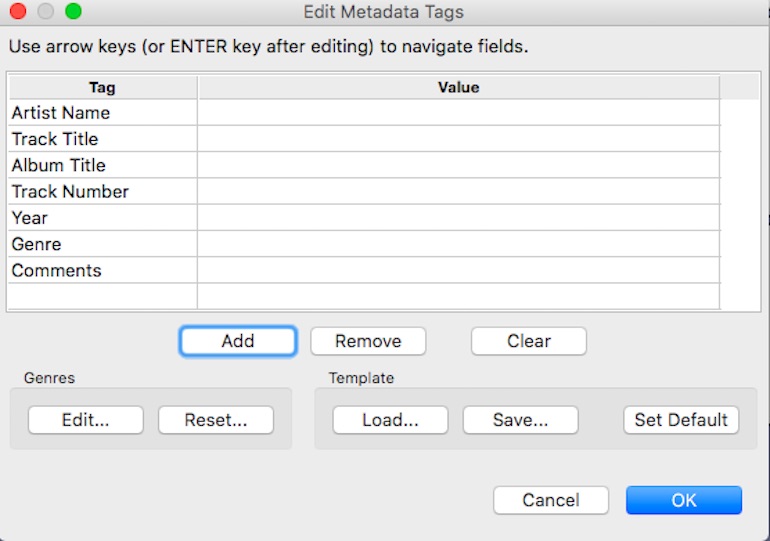Select the Track Number value cell
Viewport: 770px width, 541px height.
pos(459,191)
